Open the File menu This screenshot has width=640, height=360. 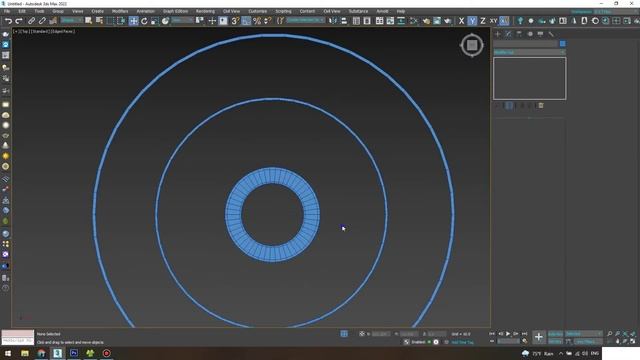[x=7, y=11]
